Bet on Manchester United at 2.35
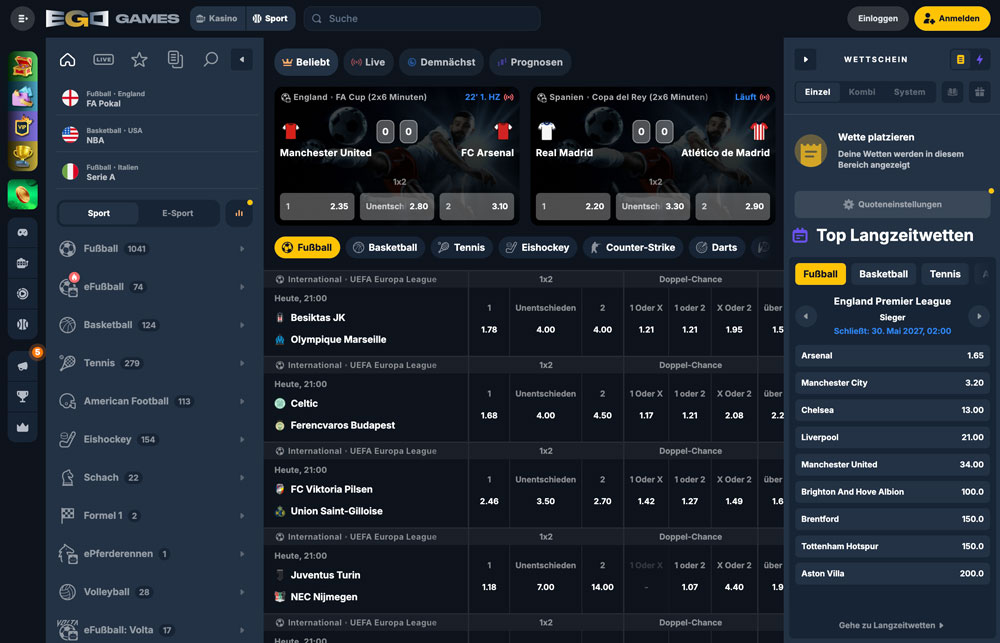Viewport: 1000px width, 643px height. (x=317, y=206)
